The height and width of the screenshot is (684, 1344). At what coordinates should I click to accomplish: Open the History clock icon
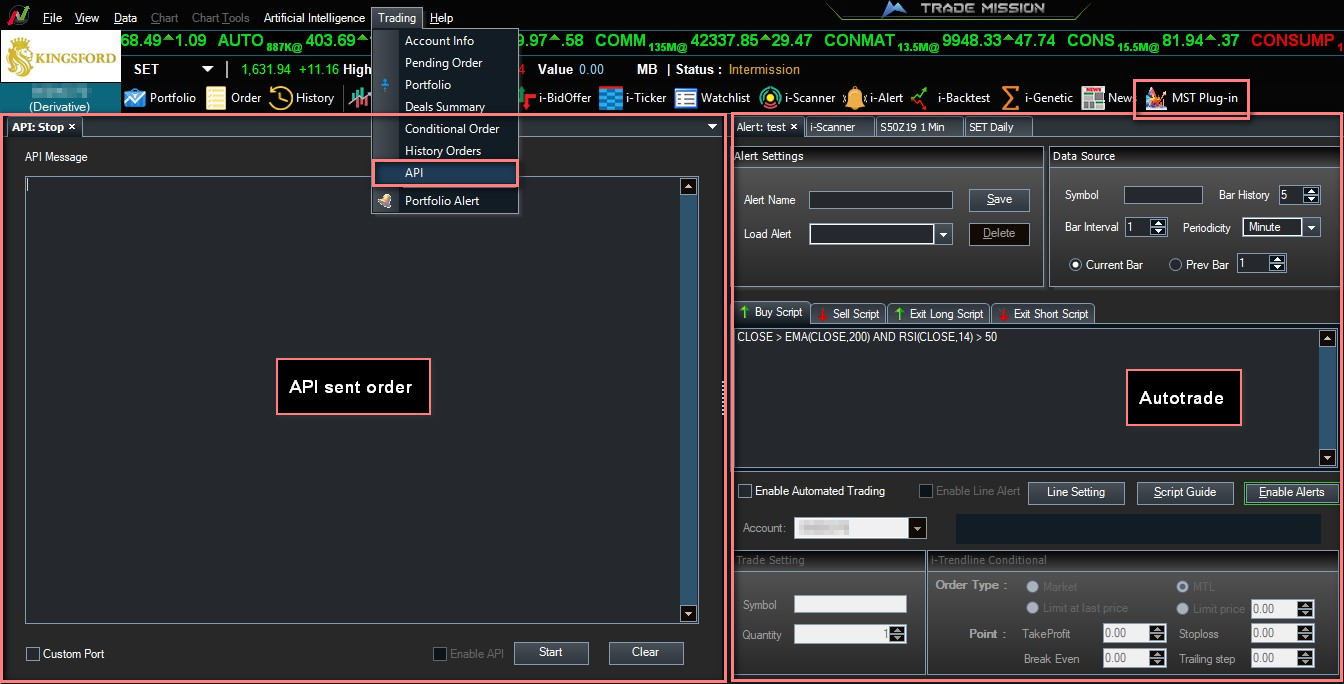tap(280, 98)
